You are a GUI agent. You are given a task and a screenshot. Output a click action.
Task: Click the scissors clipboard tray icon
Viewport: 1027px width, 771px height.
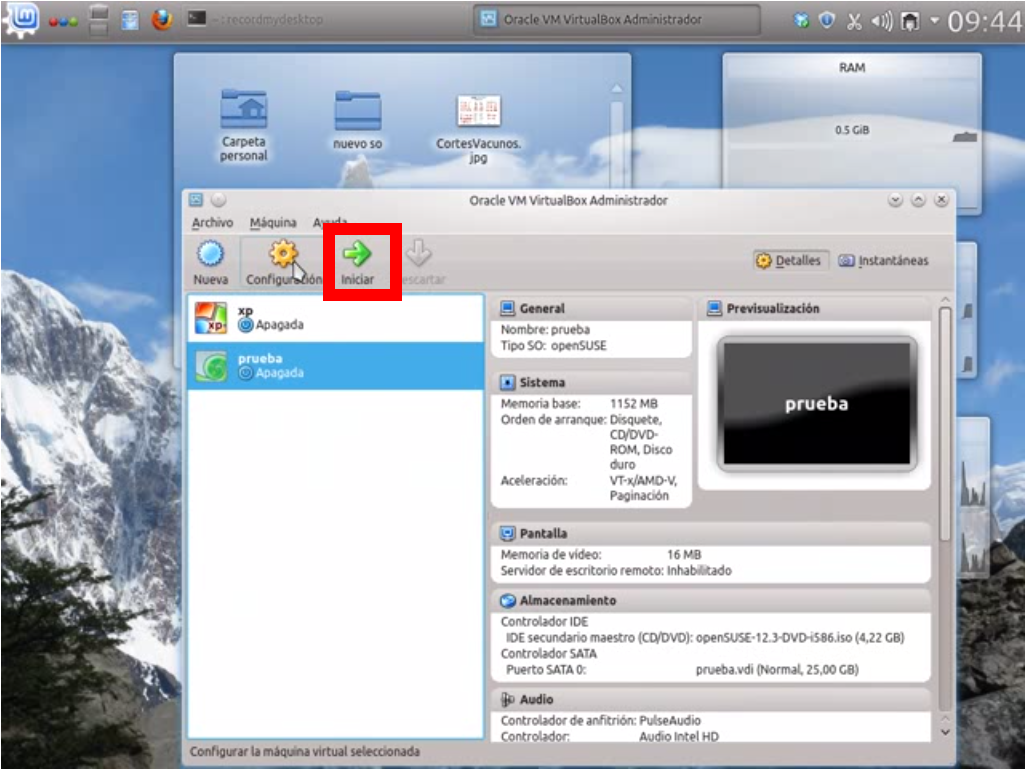853,22
